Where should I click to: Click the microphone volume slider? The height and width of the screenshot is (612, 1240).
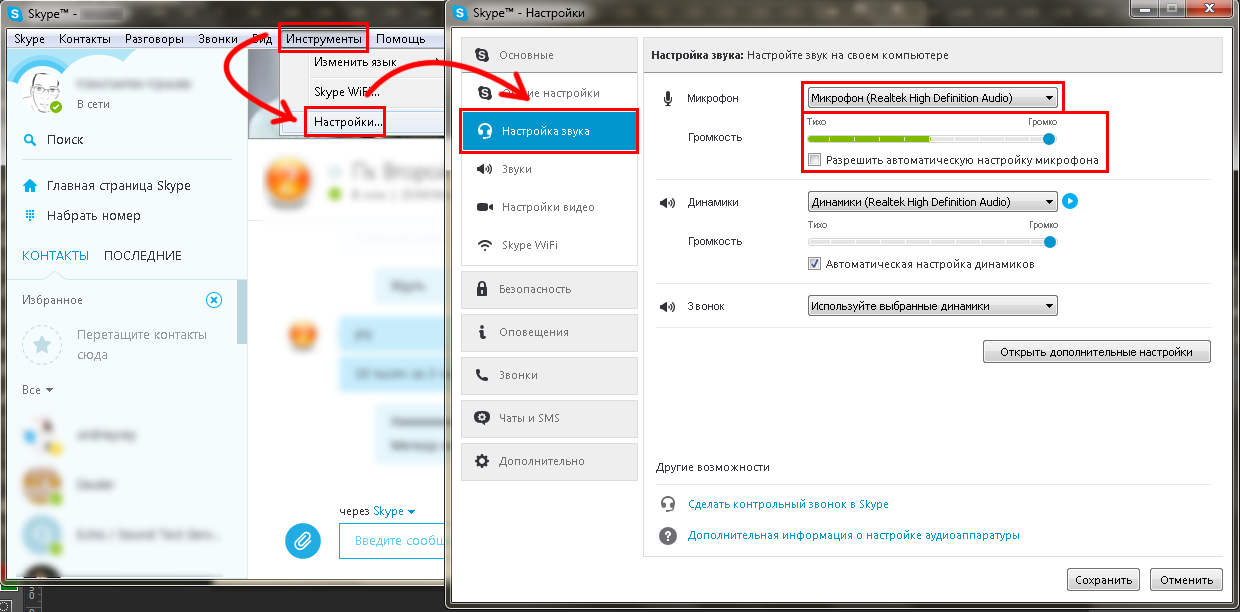pyautogui.click(x=931, y=139)
